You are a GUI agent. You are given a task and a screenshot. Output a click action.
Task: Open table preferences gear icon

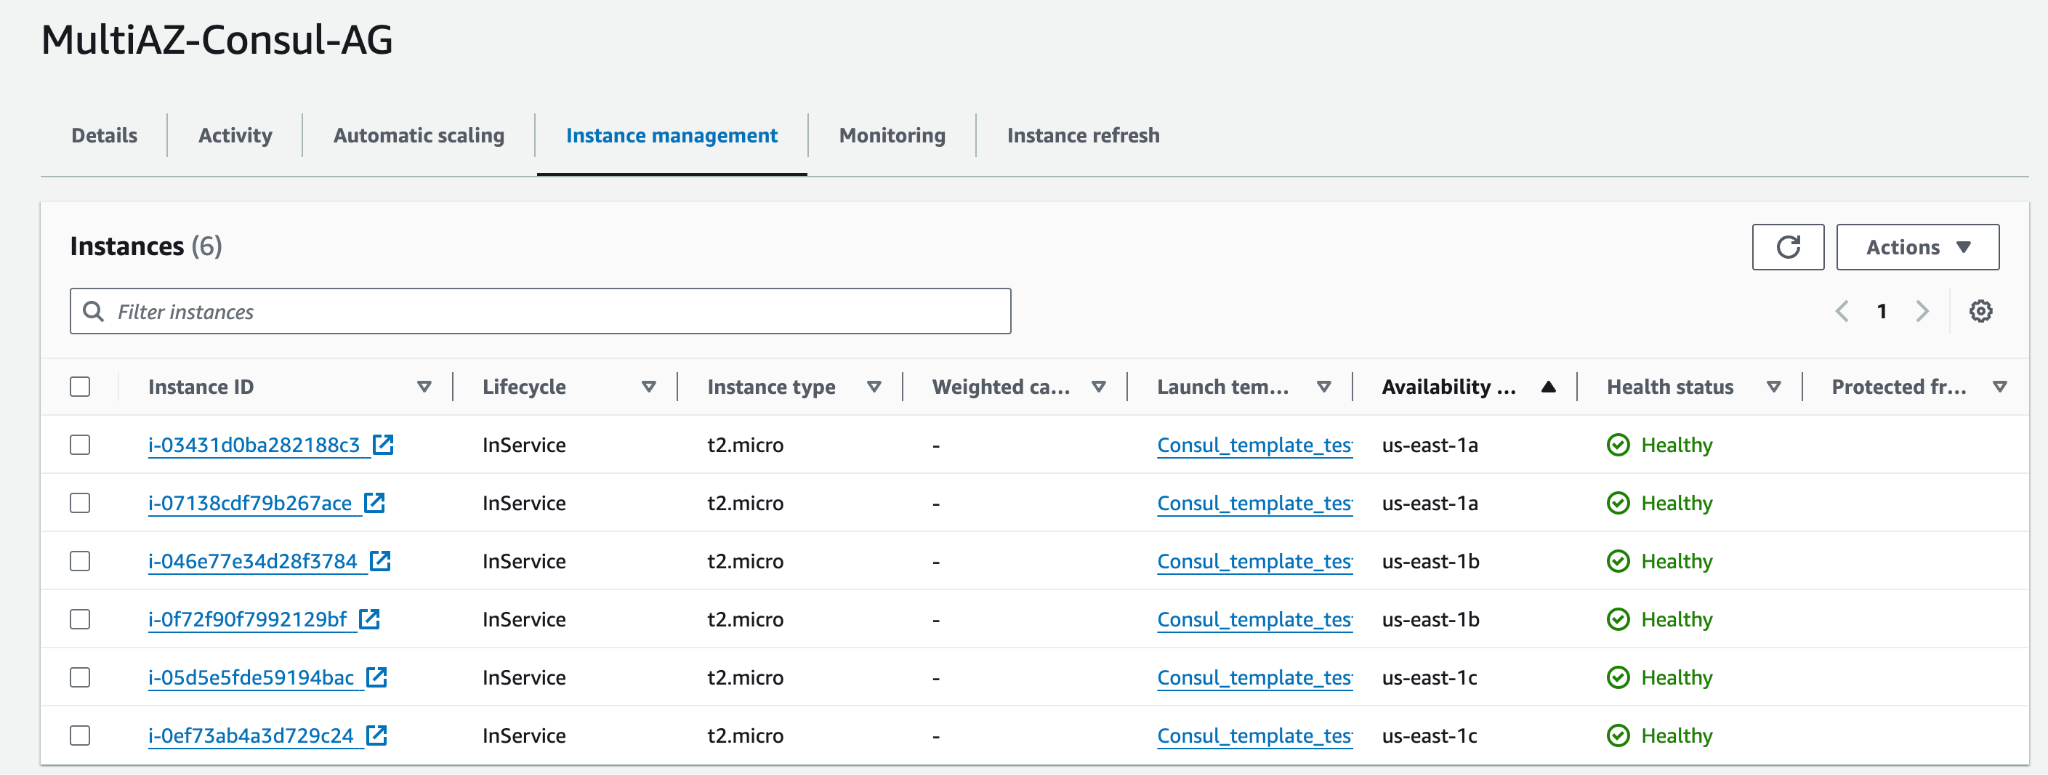1980,311
